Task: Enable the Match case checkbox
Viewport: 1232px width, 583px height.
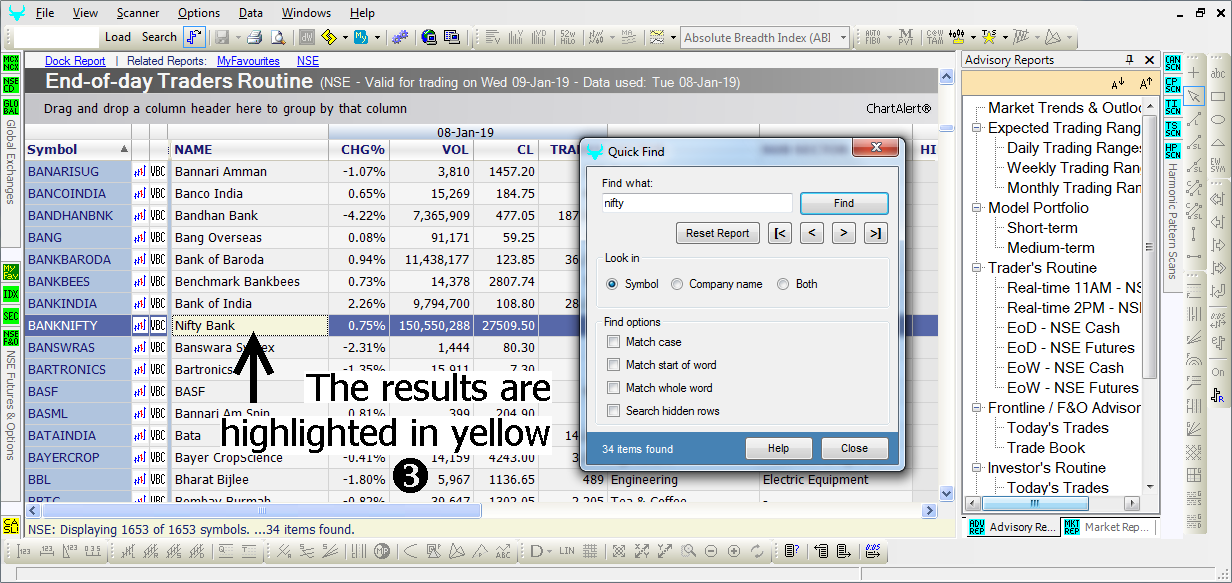Action: coord(613,342)
